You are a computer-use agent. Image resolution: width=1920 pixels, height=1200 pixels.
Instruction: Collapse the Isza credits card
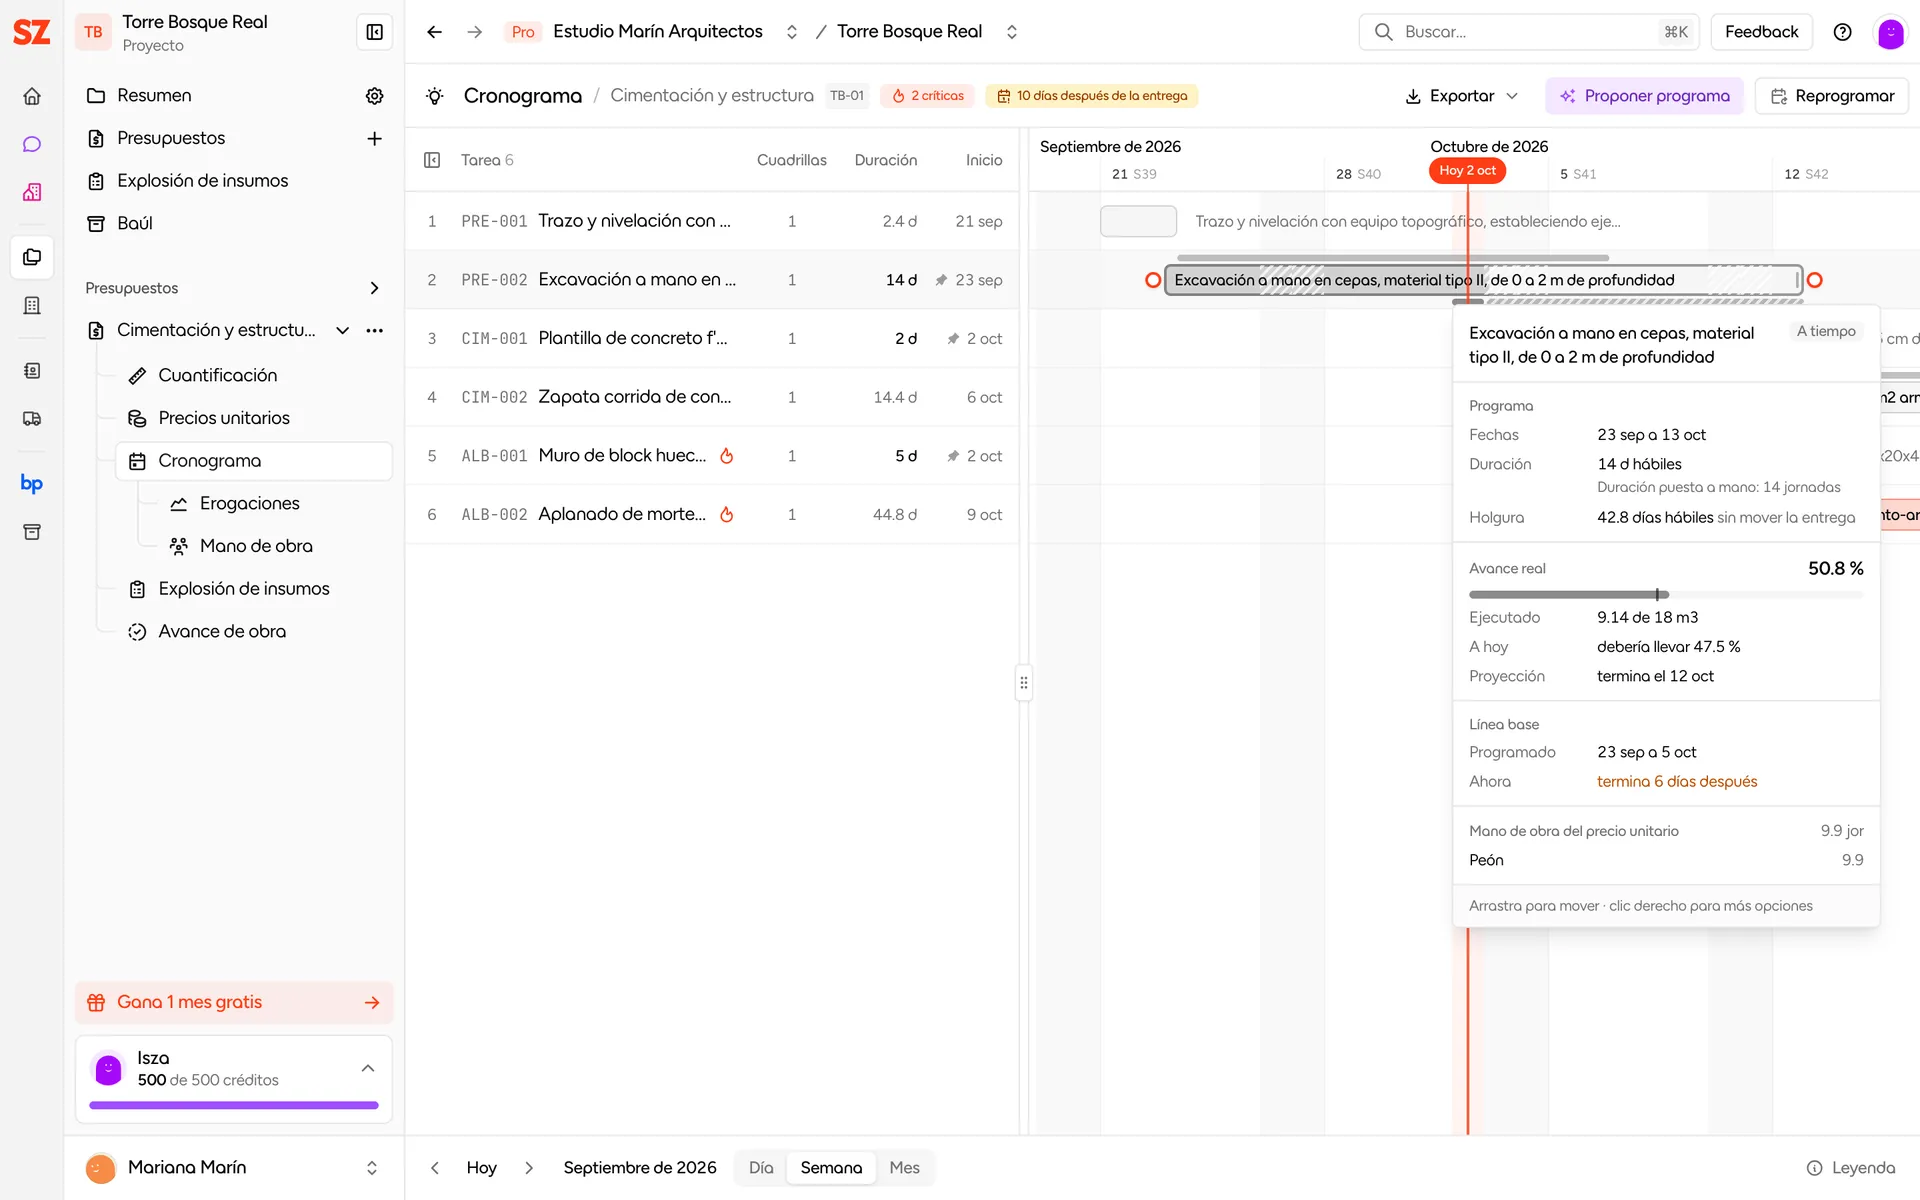(x=368, y=1068)
